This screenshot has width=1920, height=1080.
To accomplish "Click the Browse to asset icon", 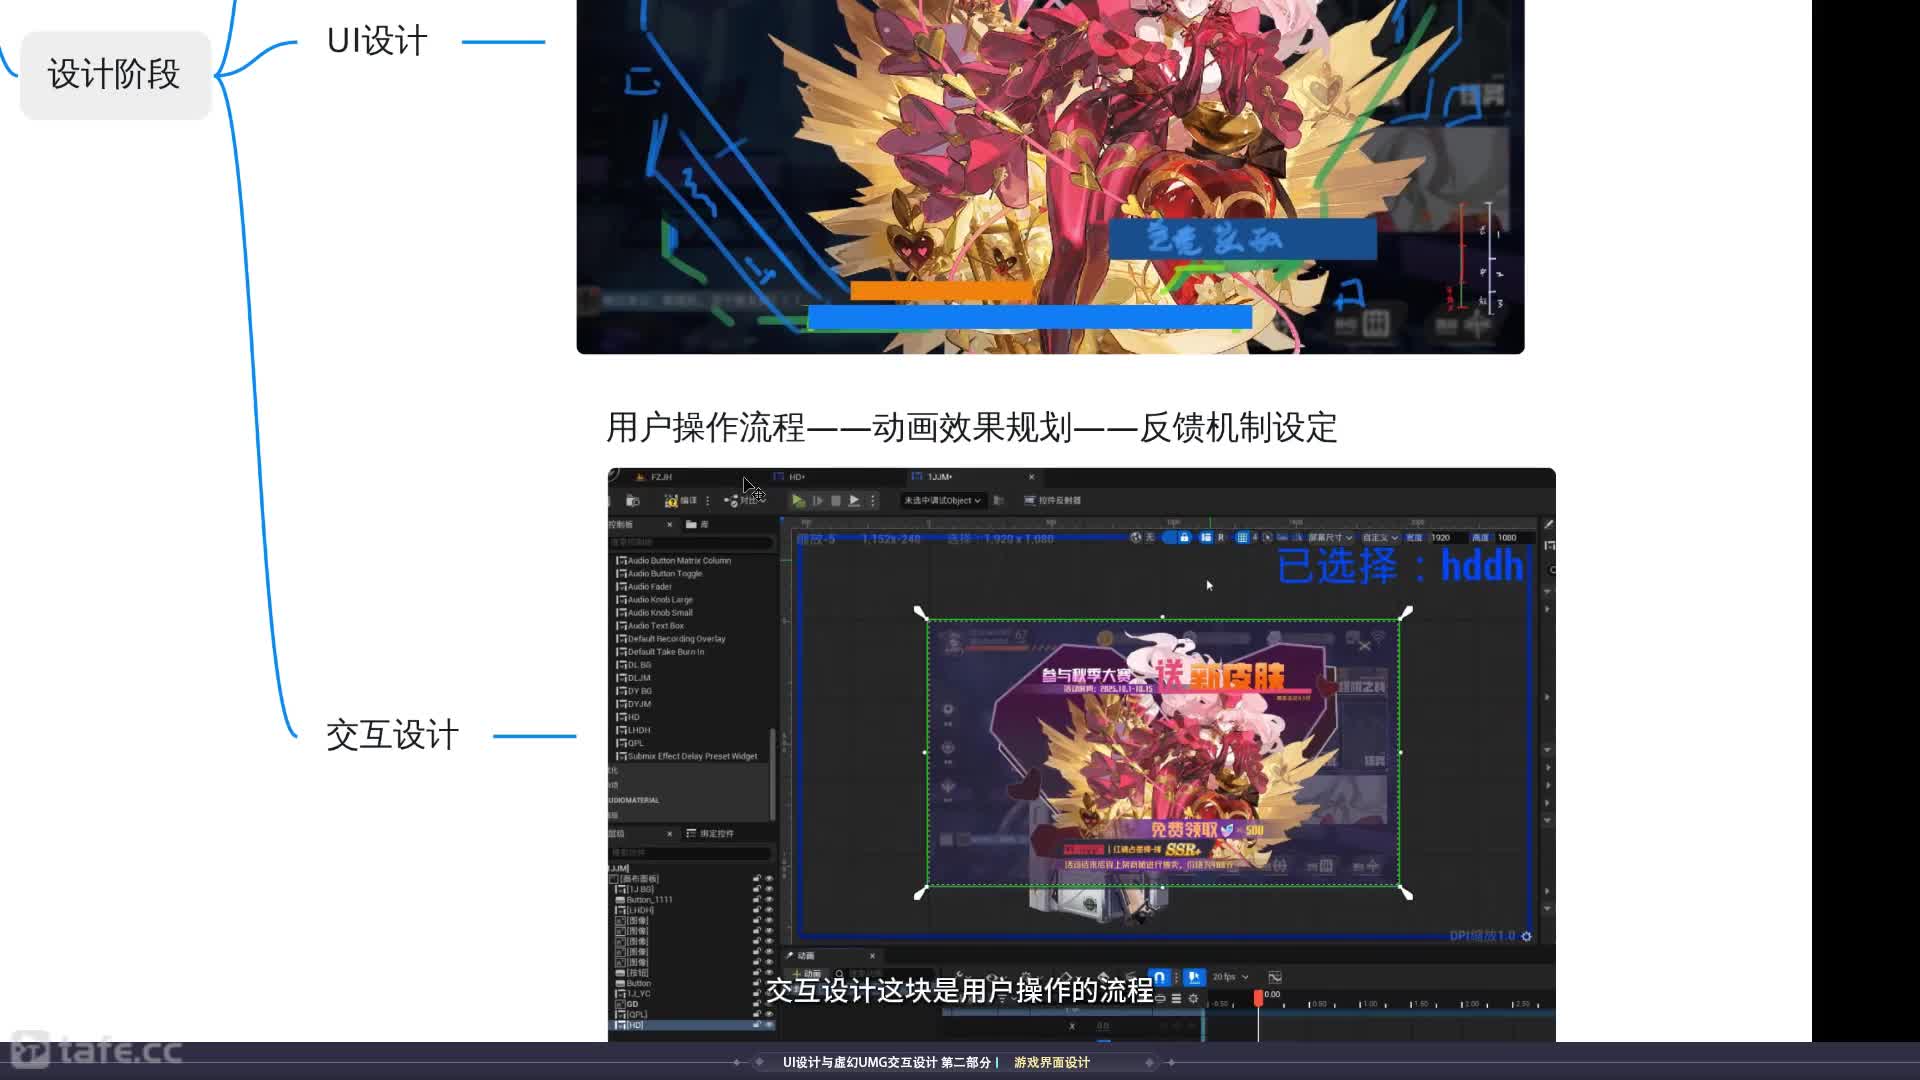I will click(x=632, y=501).
